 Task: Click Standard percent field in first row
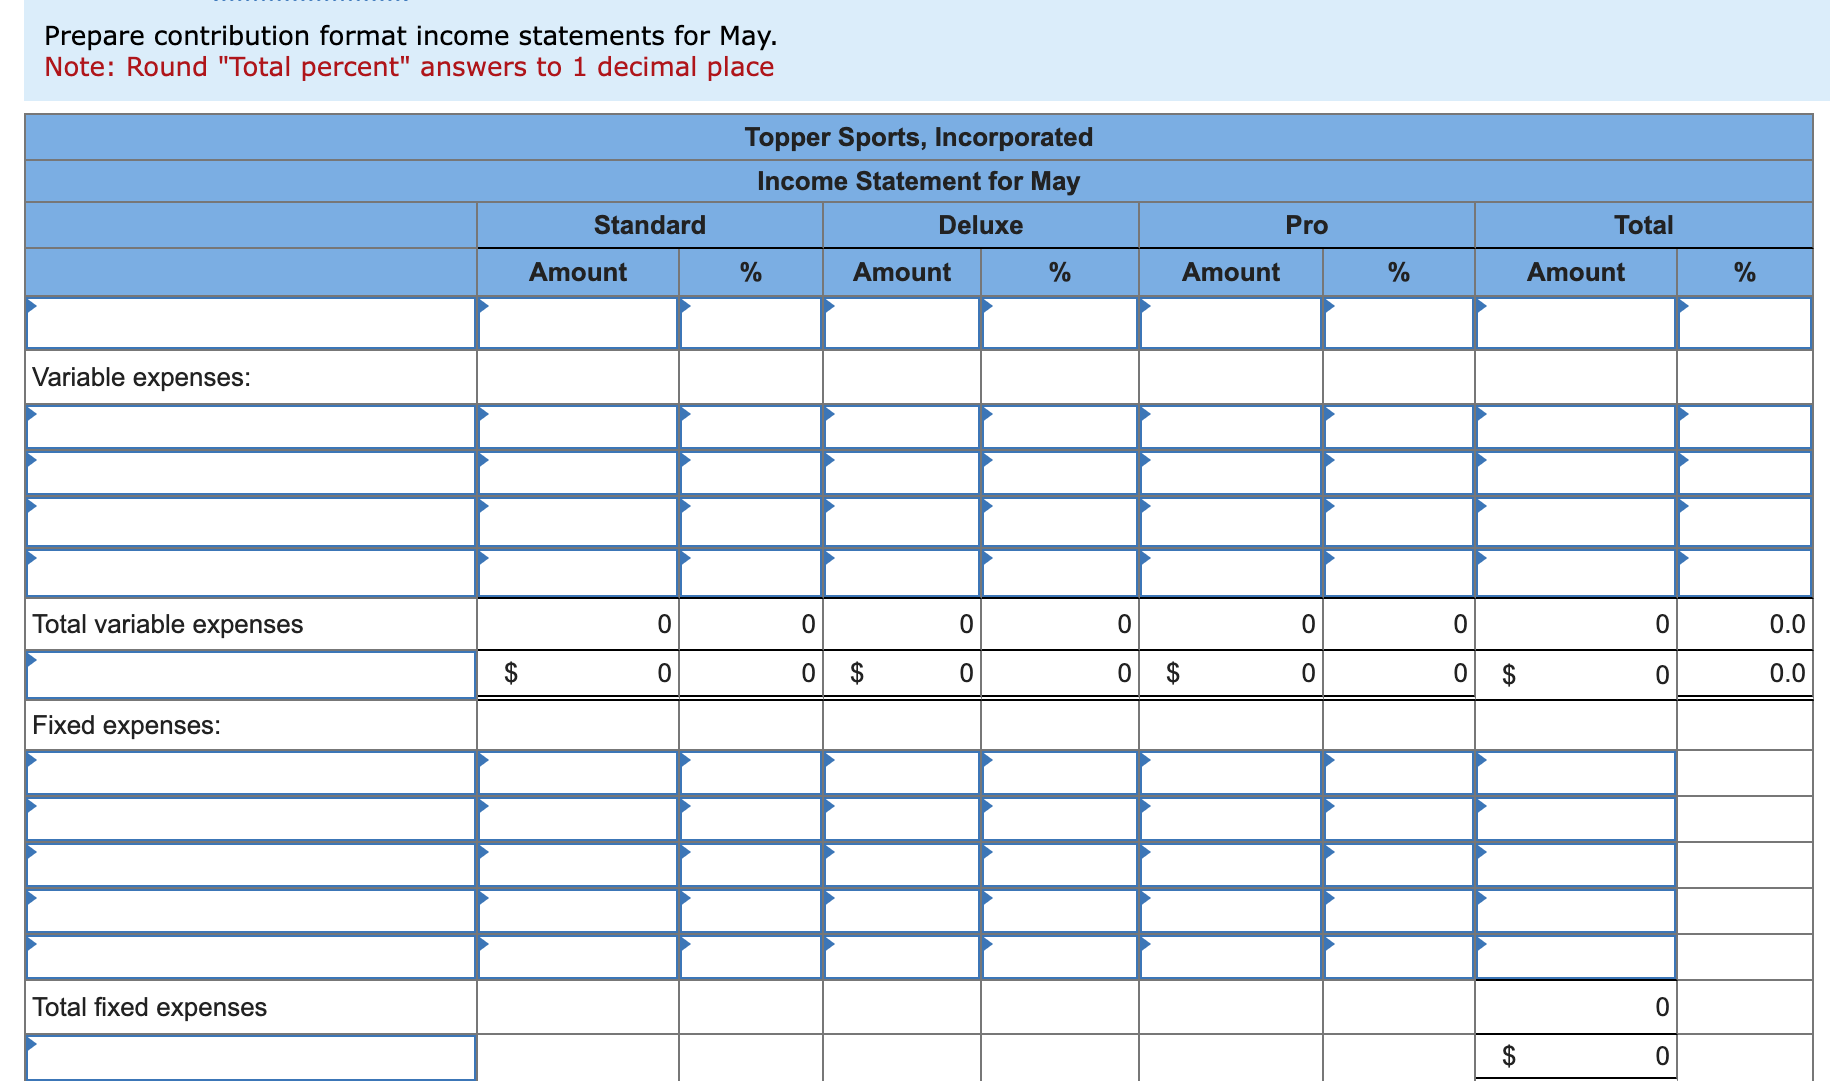751,323
